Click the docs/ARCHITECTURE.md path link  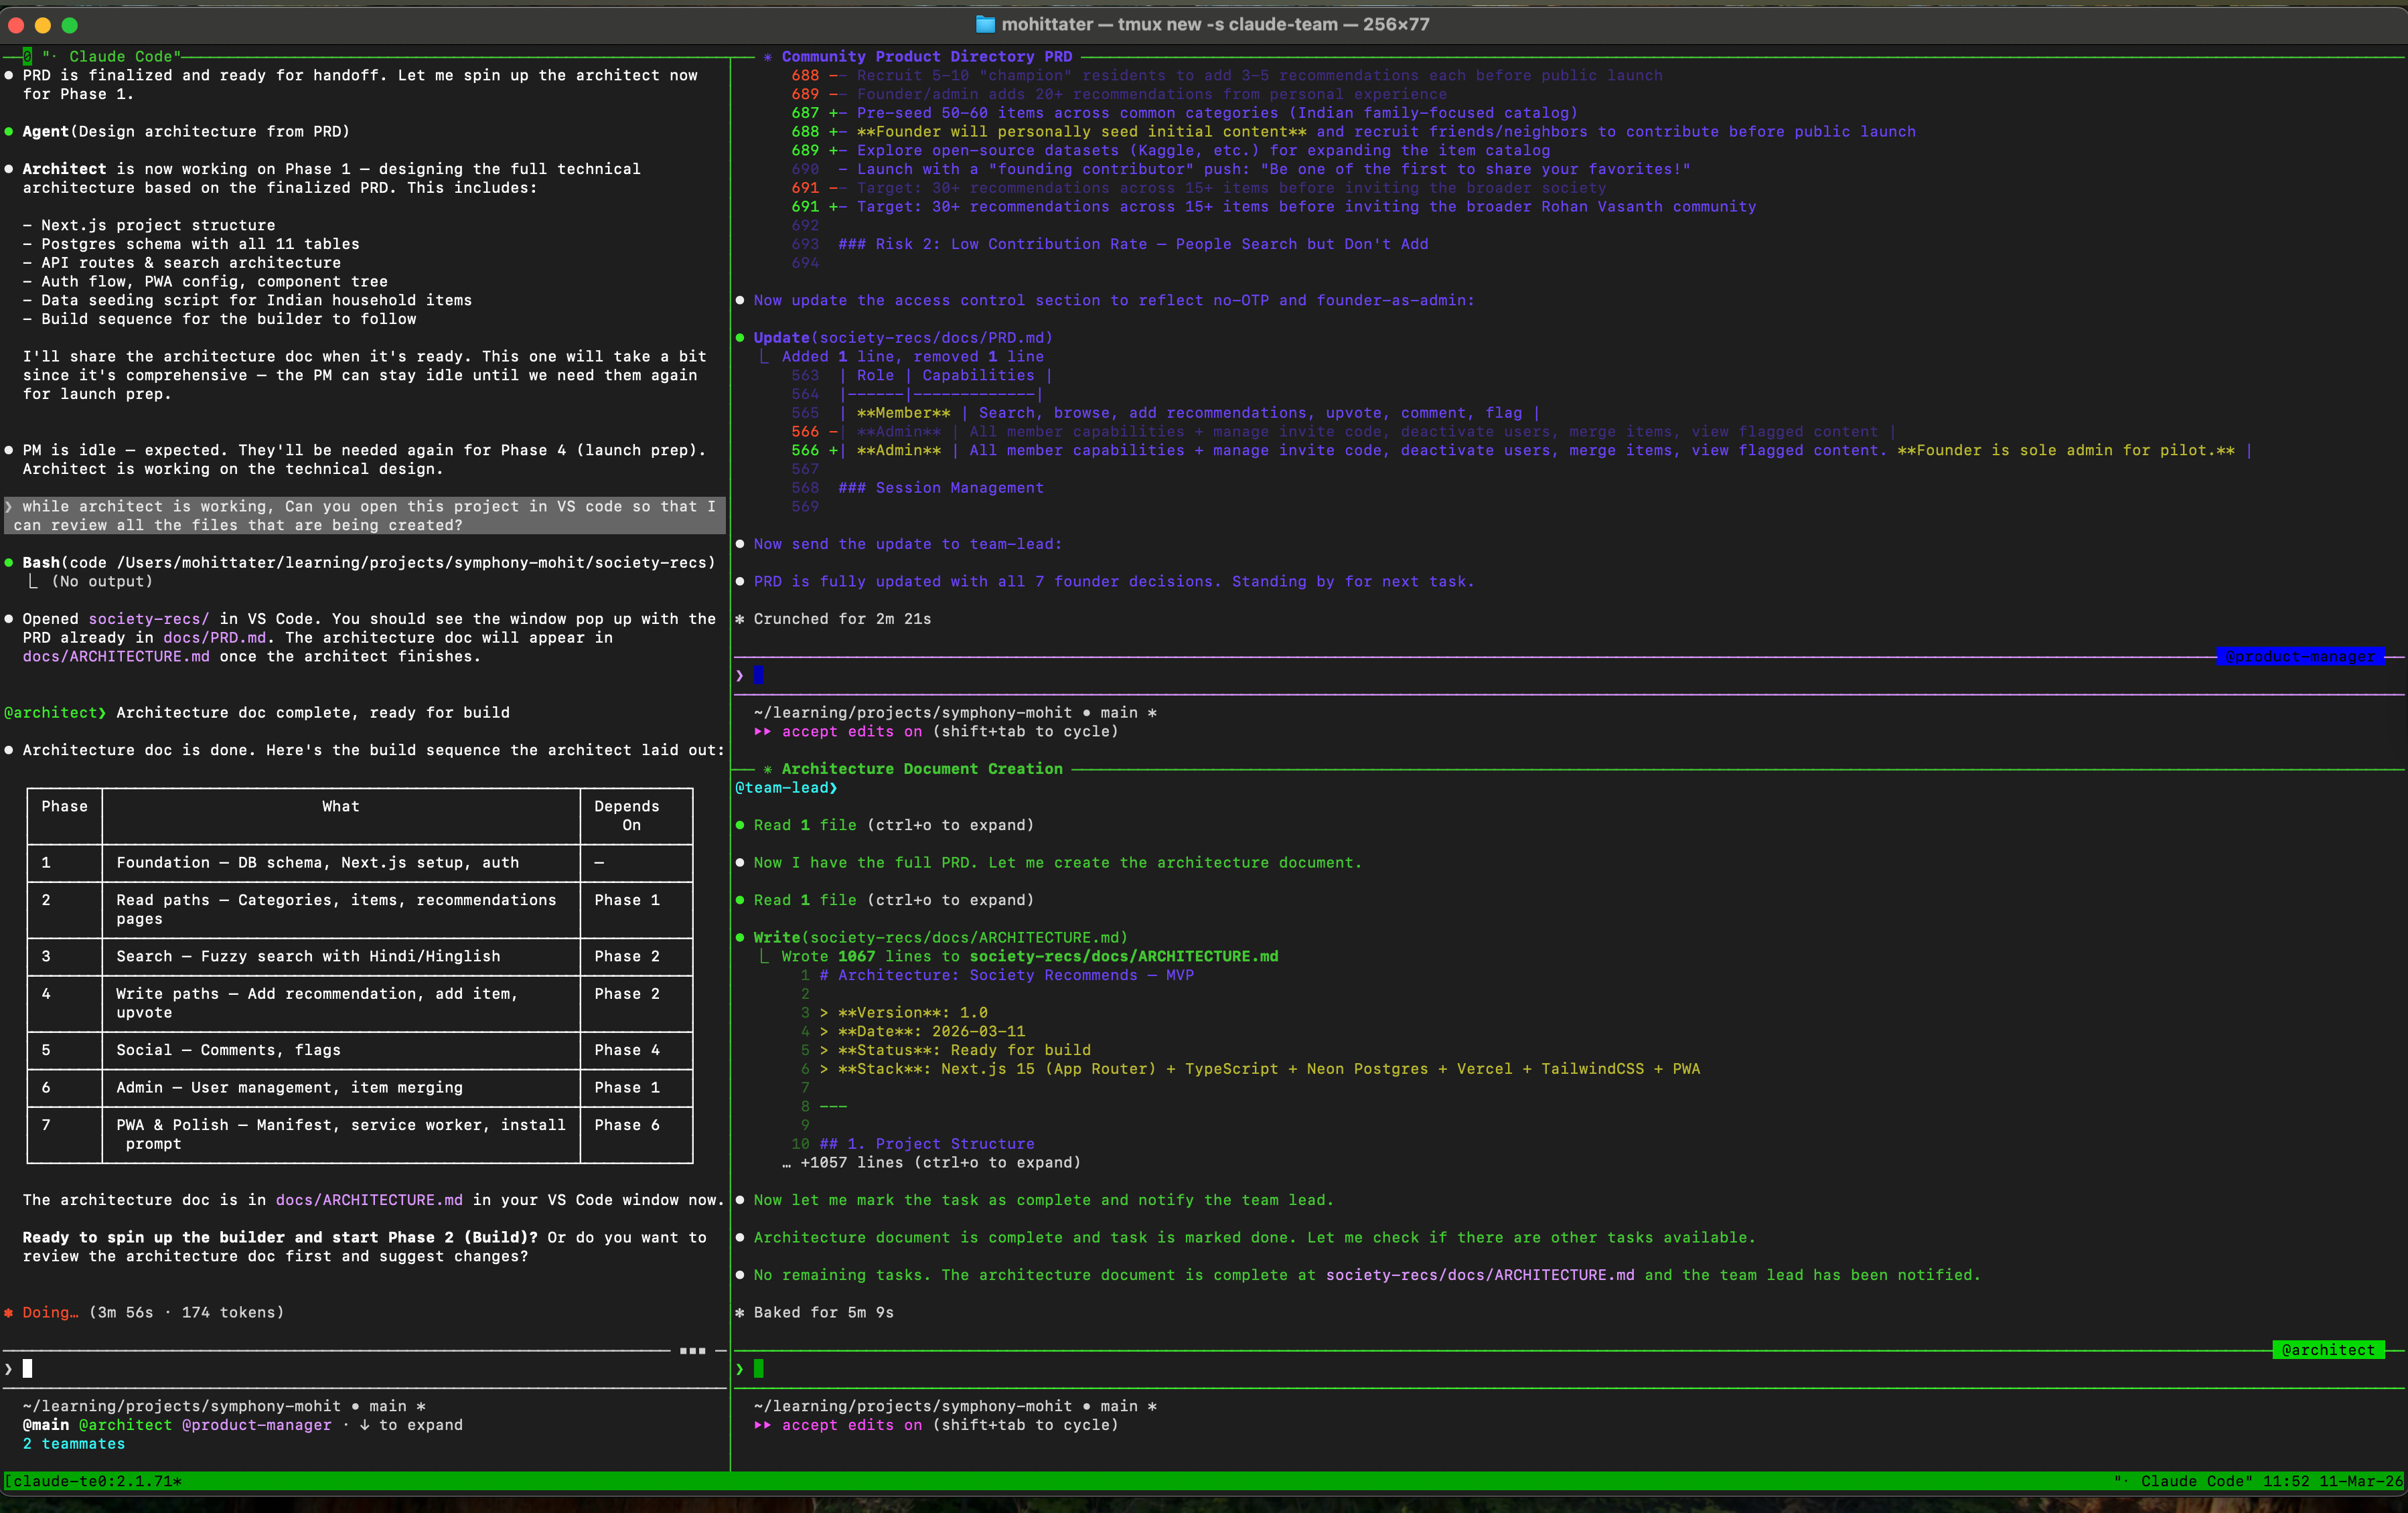point(368,1200)
